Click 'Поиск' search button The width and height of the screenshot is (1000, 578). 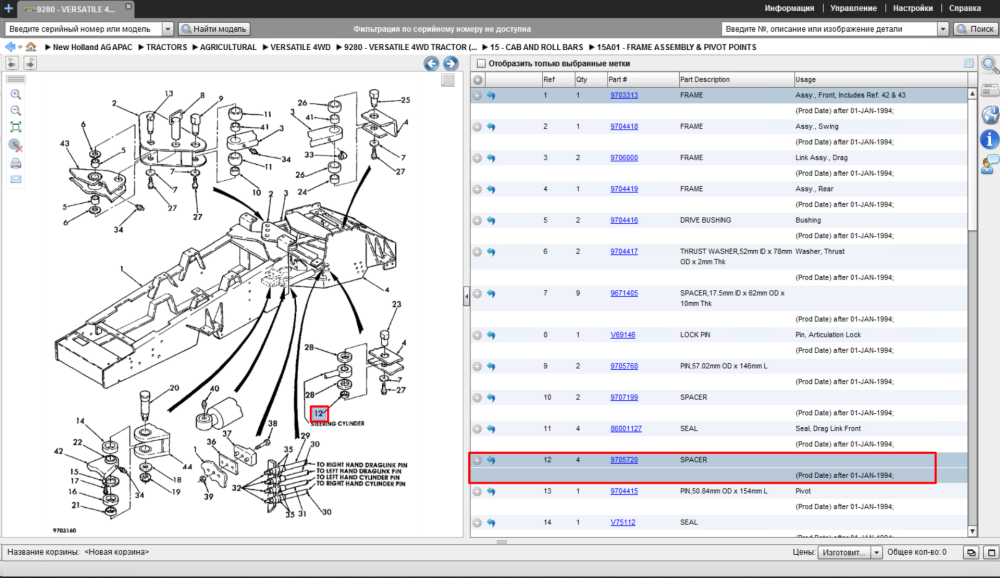pos(975,29)
